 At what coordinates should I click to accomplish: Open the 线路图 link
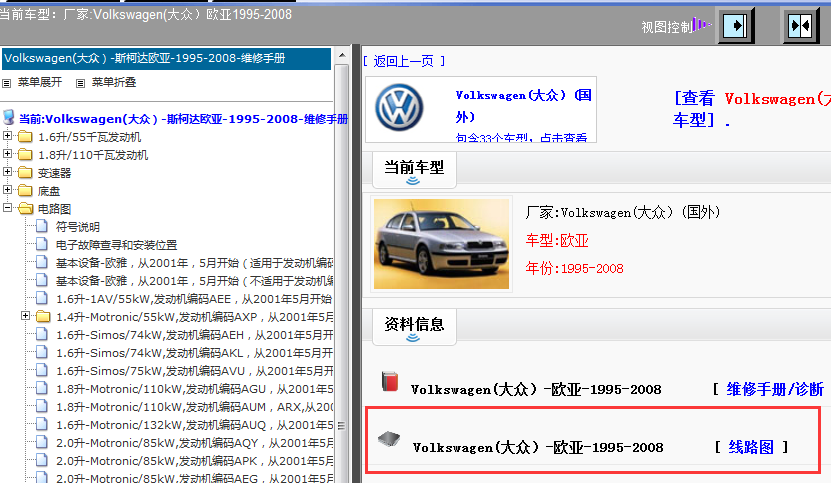coord(751,447)
